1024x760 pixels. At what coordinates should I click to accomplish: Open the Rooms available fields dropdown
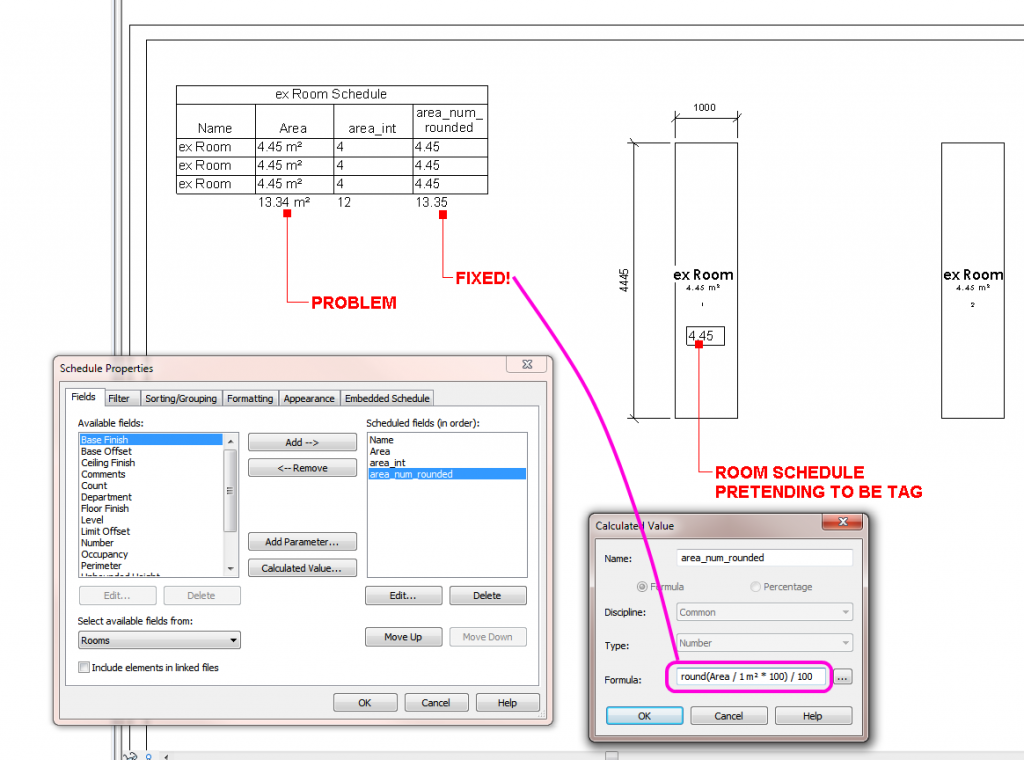tap(232, 640)
